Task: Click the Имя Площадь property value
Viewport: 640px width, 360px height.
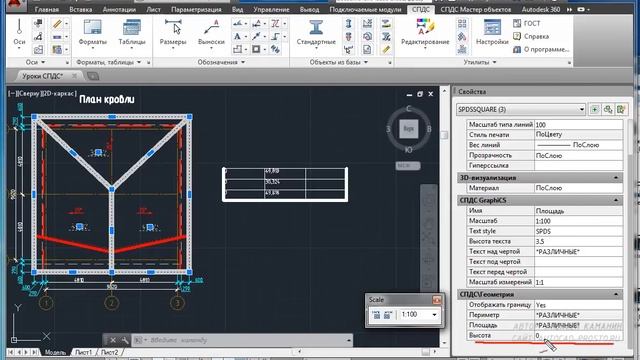Action: [x=578, y=211]
